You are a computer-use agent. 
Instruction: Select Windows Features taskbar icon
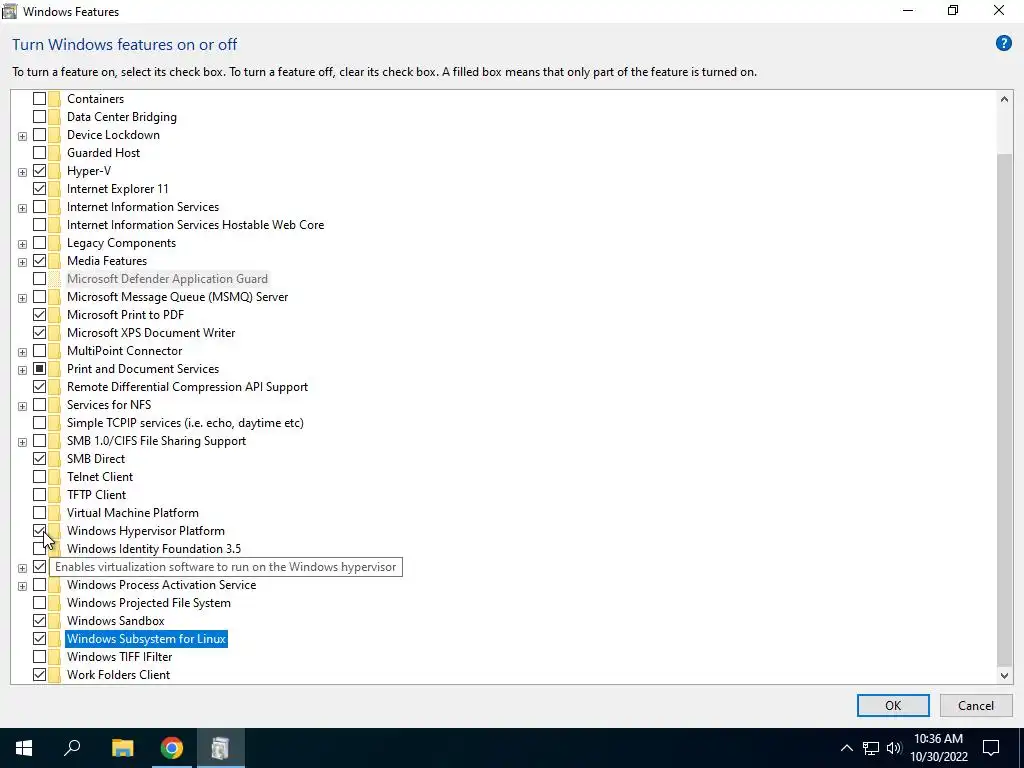221,748
